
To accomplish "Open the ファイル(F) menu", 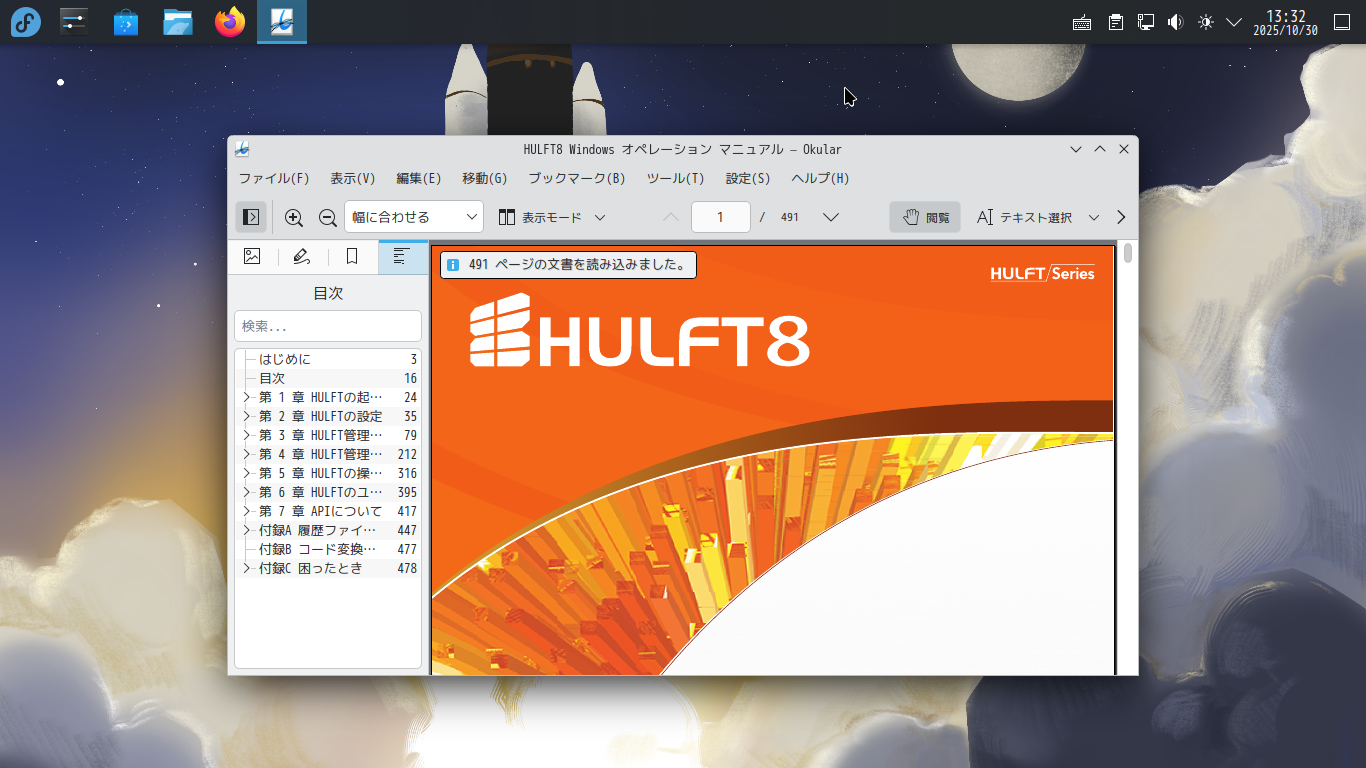I will (274, 179).
